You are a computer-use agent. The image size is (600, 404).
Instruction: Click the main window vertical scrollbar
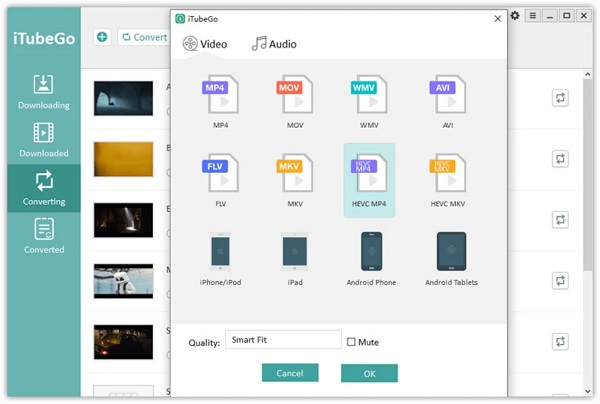coord(588,175)
